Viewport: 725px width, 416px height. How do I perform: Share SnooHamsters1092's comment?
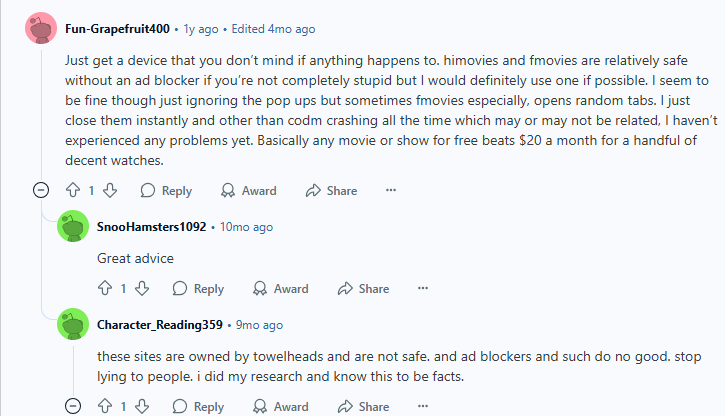tap(363, 289)
